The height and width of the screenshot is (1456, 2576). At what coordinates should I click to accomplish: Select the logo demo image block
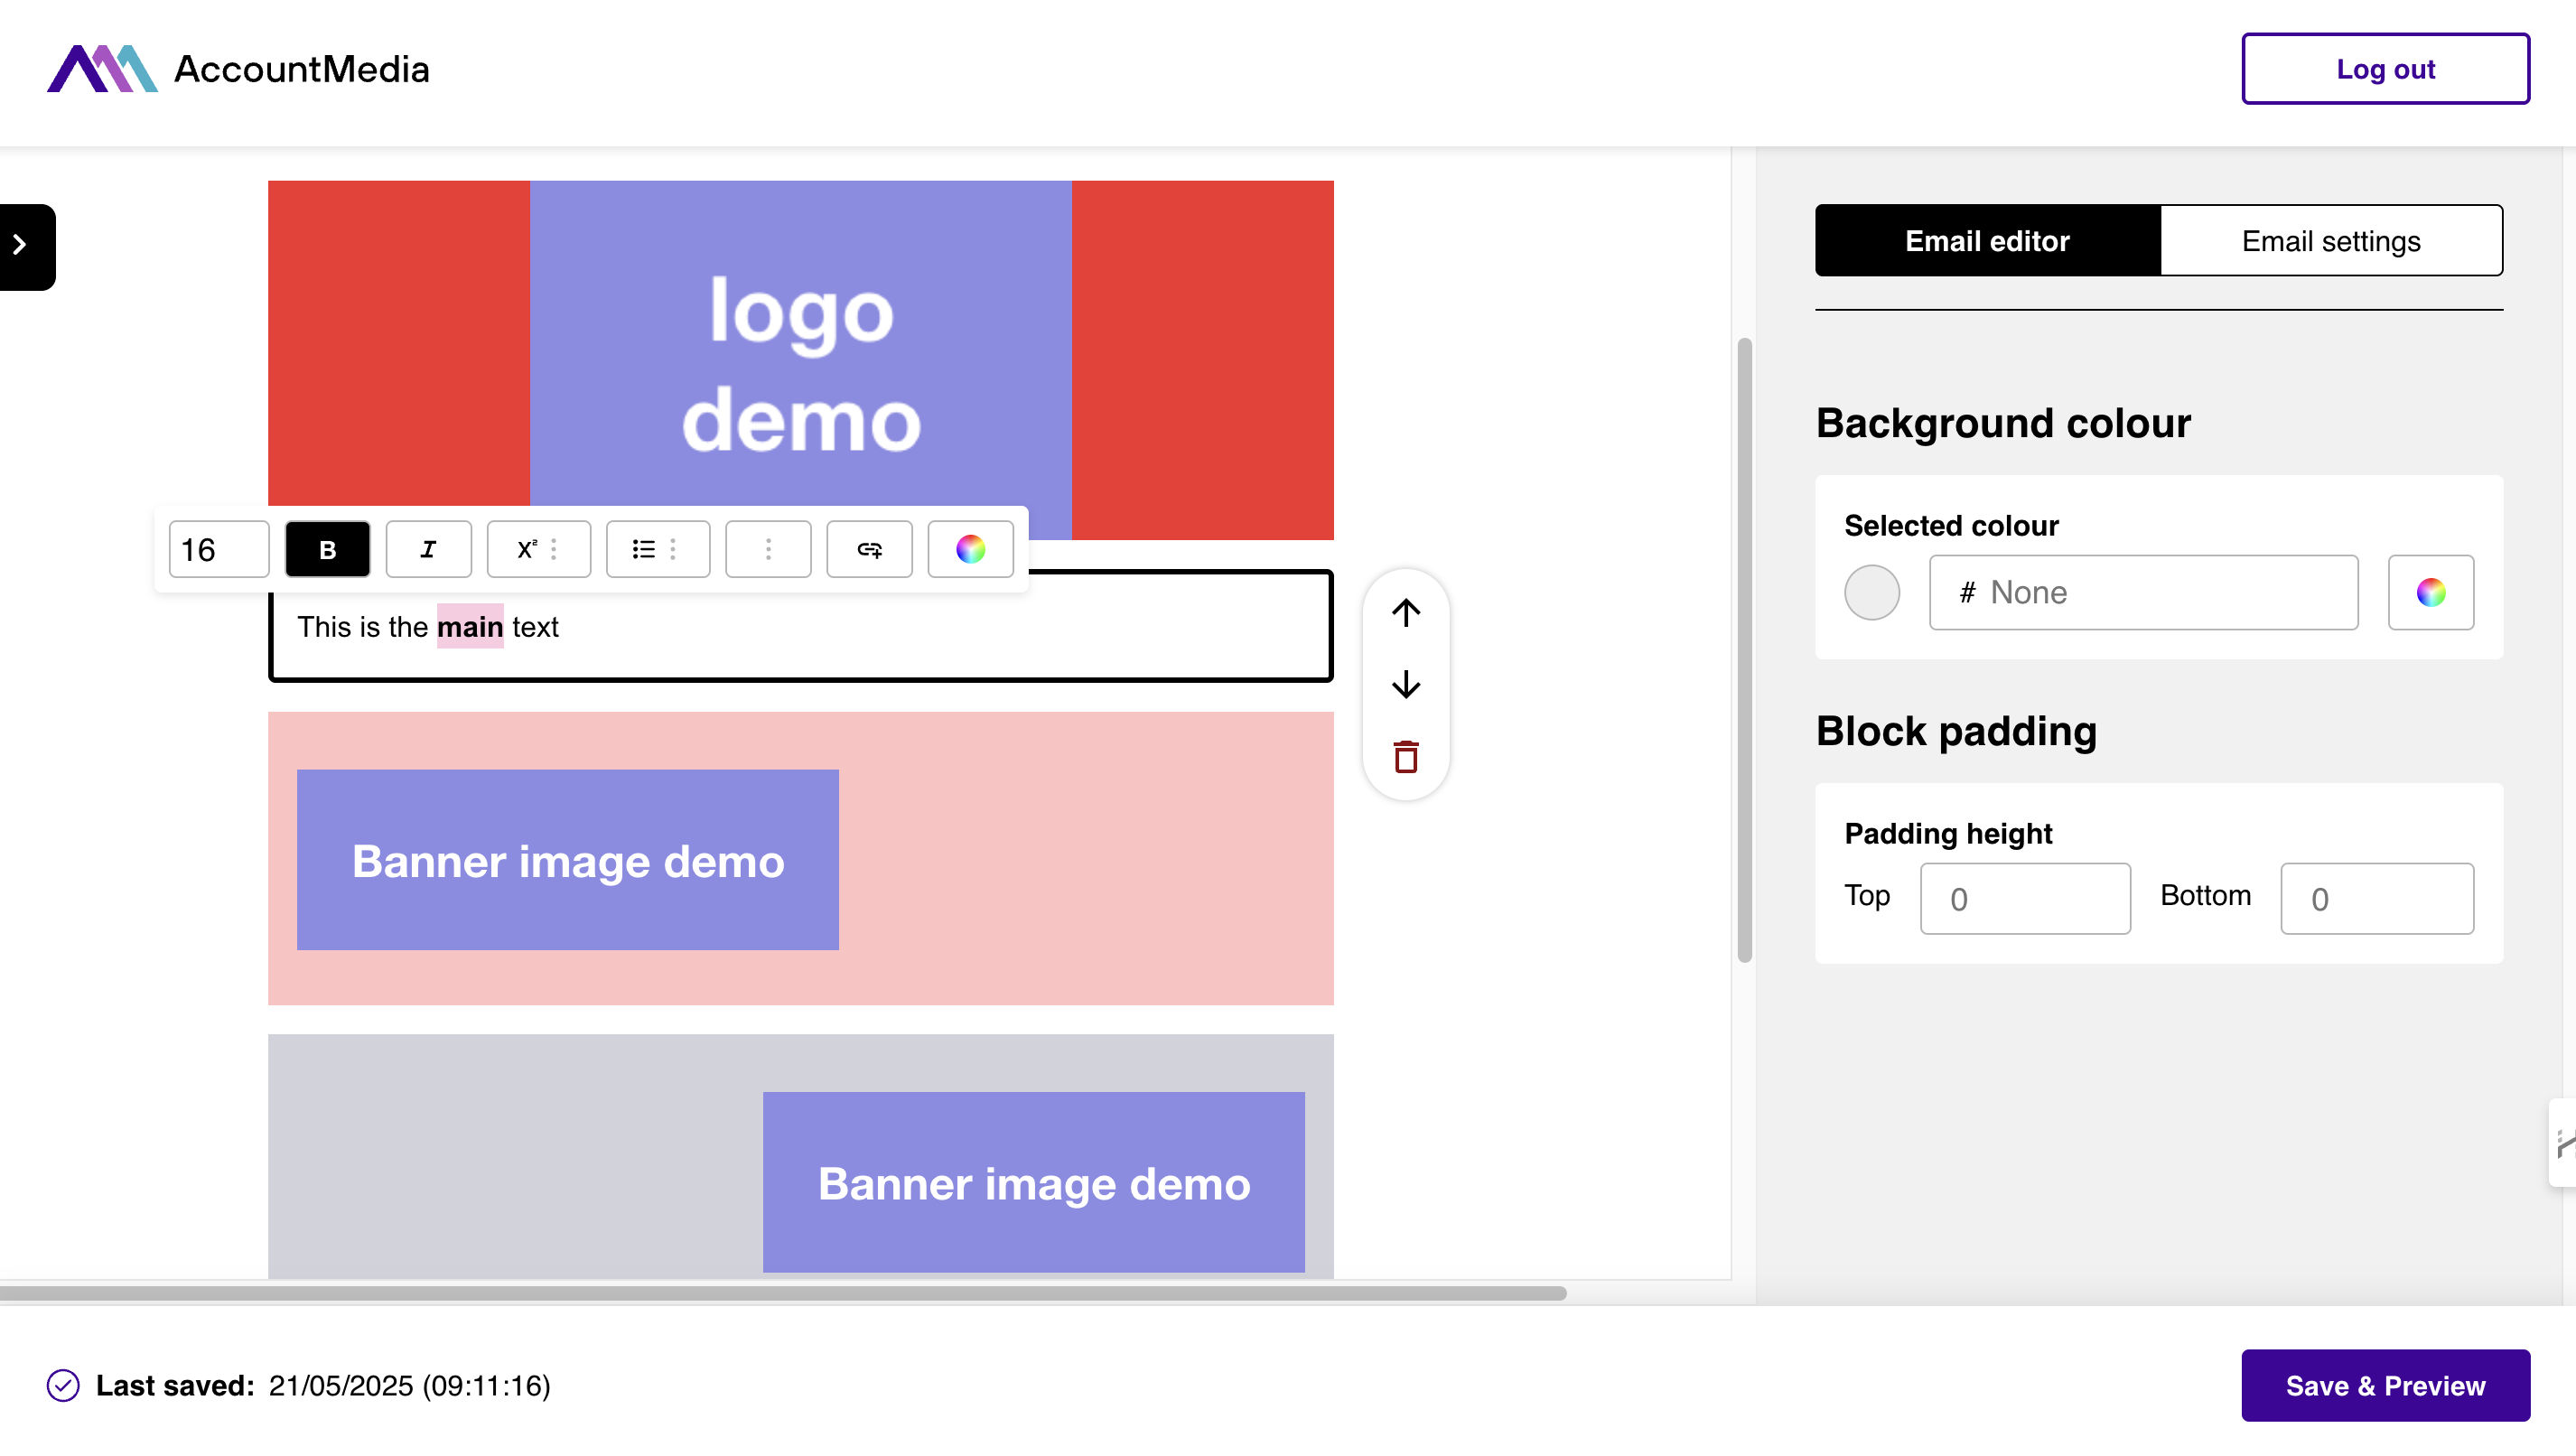pyautogui.click(x=800, y=360)
